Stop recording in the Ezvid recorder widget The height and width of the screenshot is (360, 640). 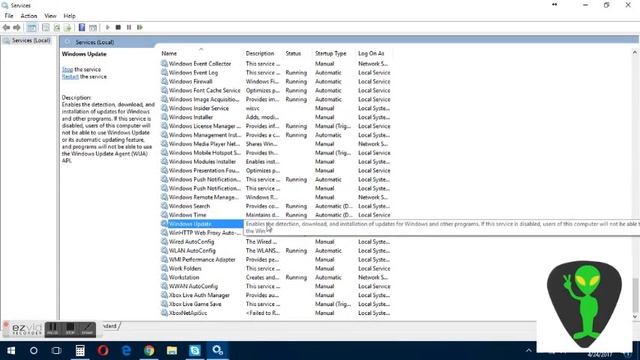point(70,329)
